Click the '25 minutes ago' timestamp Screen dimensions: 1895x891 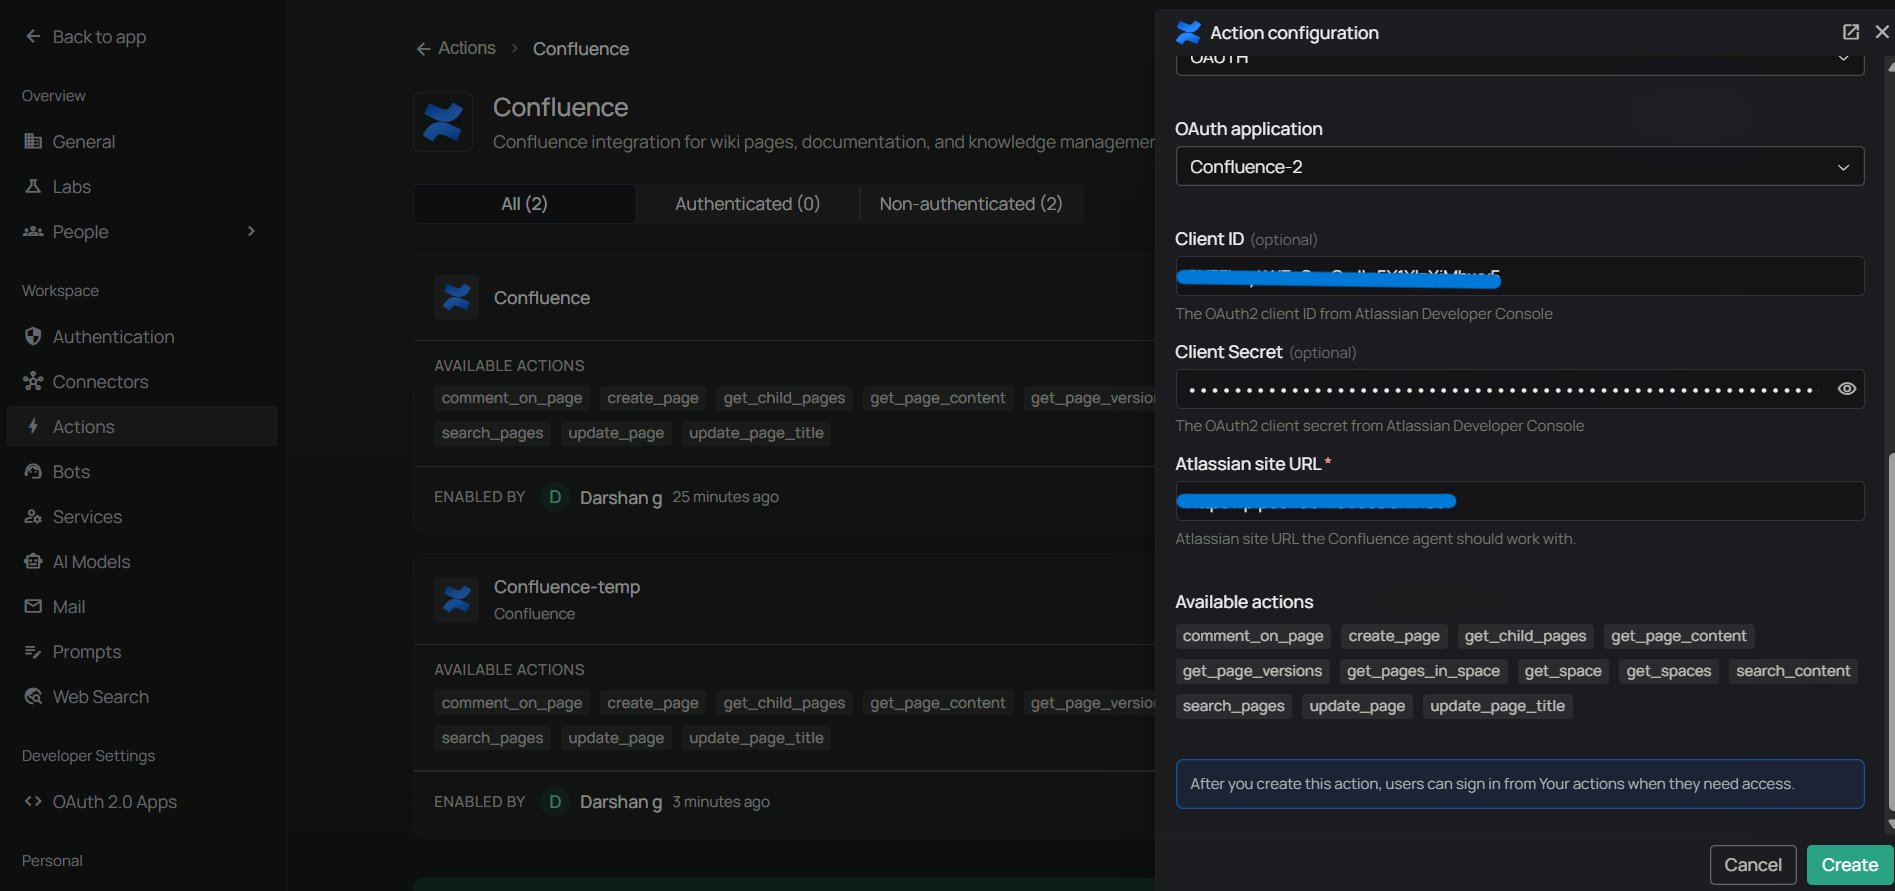pos(725,497)
